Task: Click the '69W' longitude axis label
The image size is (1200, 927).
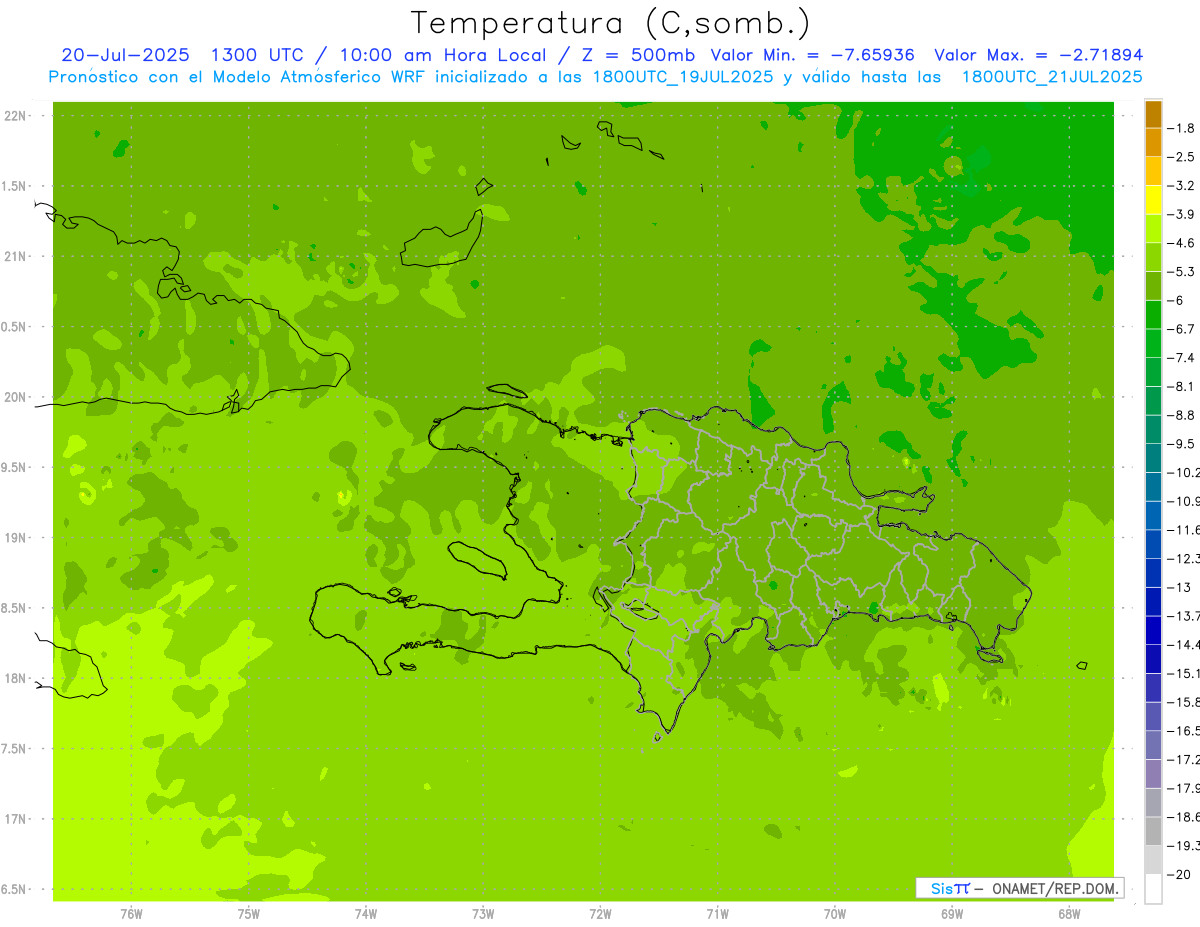Action: [952, 913]
